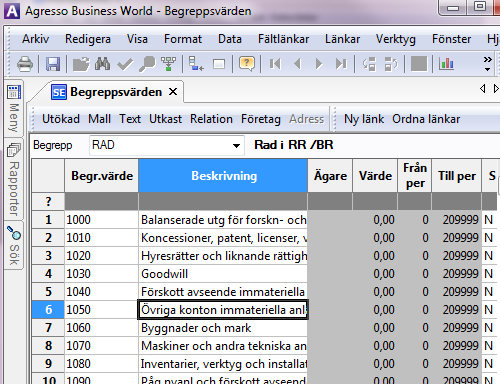The width and height of the screenshot is (500, 384).
Task: Click the expand-levels toolbar icon
Action: 369,64
